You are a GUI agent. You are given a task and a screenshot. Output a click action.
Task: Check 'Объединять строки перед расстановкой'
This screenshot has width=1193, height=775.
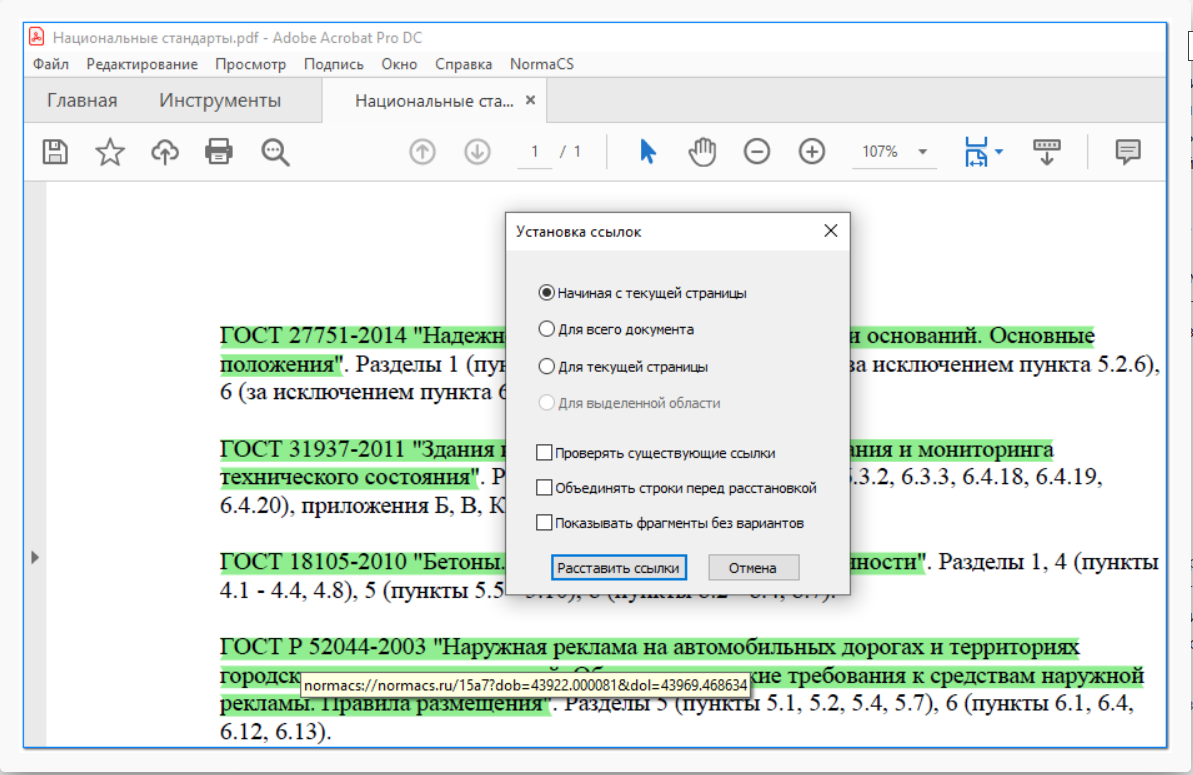[x=545, y=487]
